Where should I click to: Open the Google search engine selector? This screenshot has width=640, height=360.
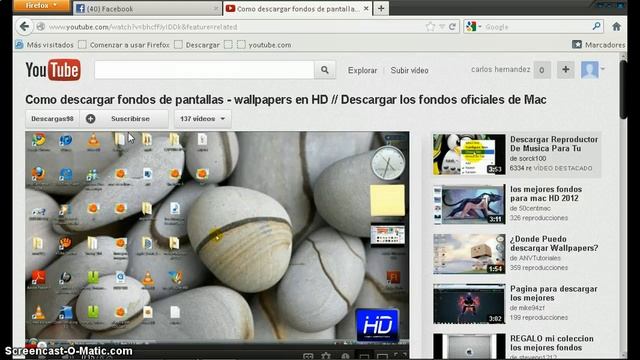click(x=473, y=27)
